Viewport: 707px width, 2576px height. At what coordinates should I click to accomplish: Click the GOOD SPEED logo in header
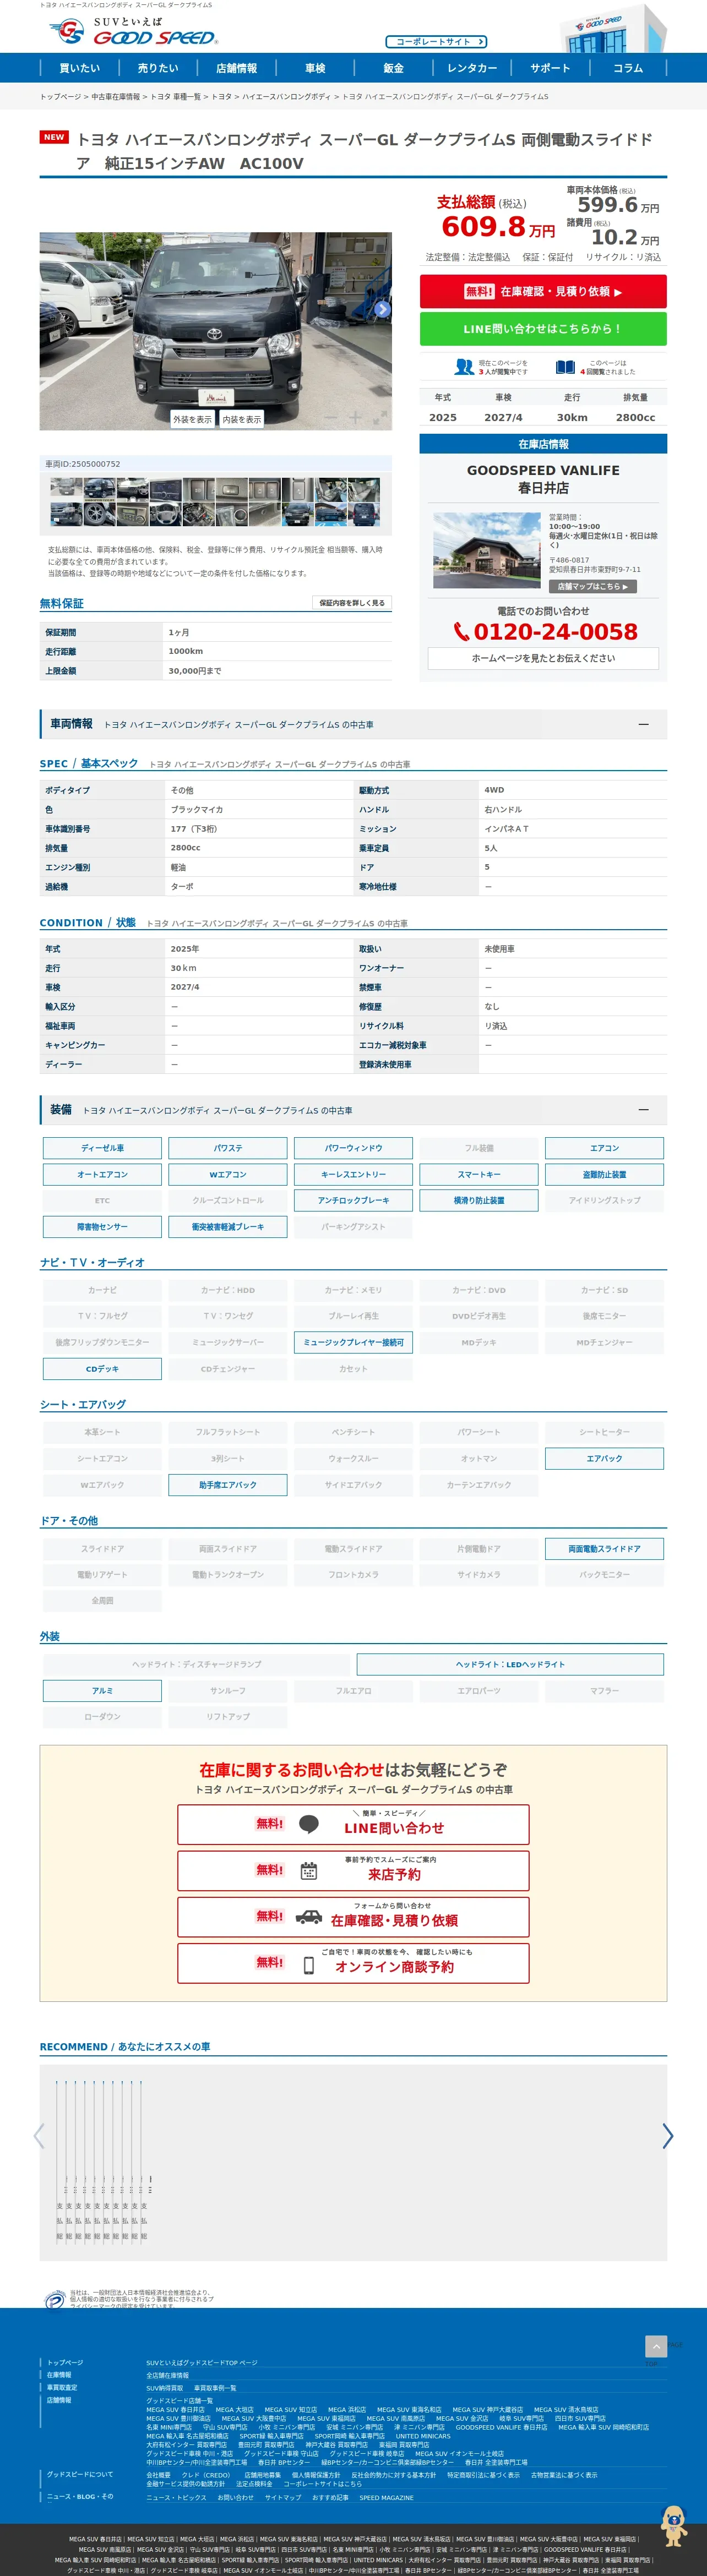point(133,31)
